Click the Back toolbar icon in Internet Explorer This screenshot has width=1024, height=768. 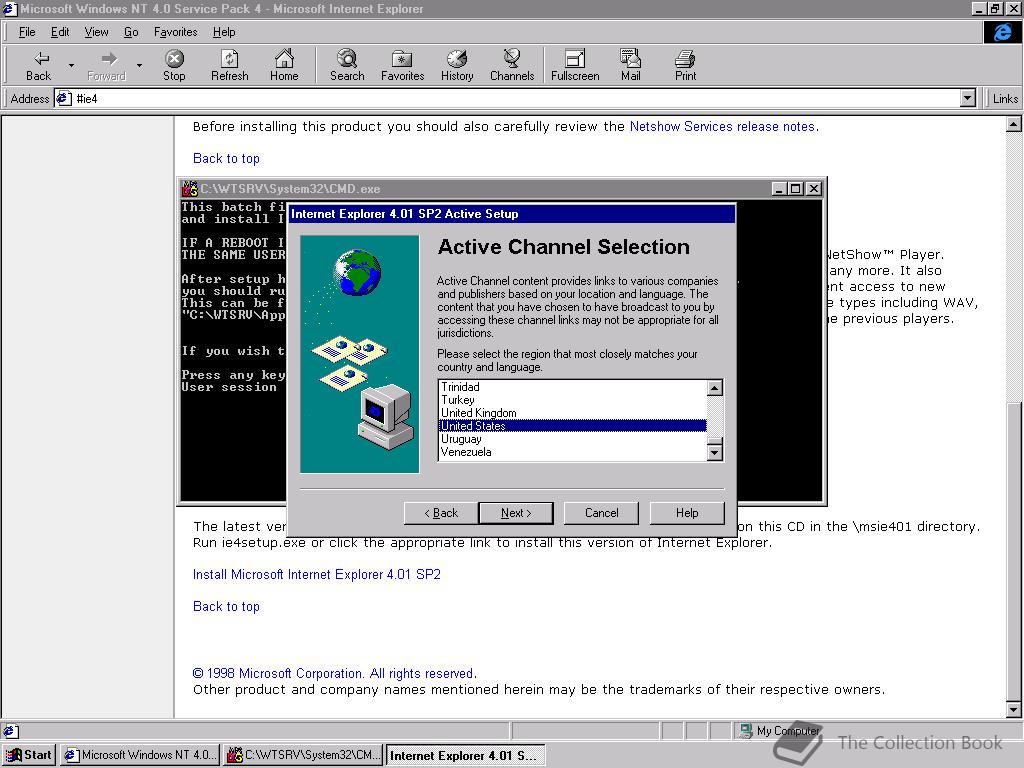coord(41,66)
